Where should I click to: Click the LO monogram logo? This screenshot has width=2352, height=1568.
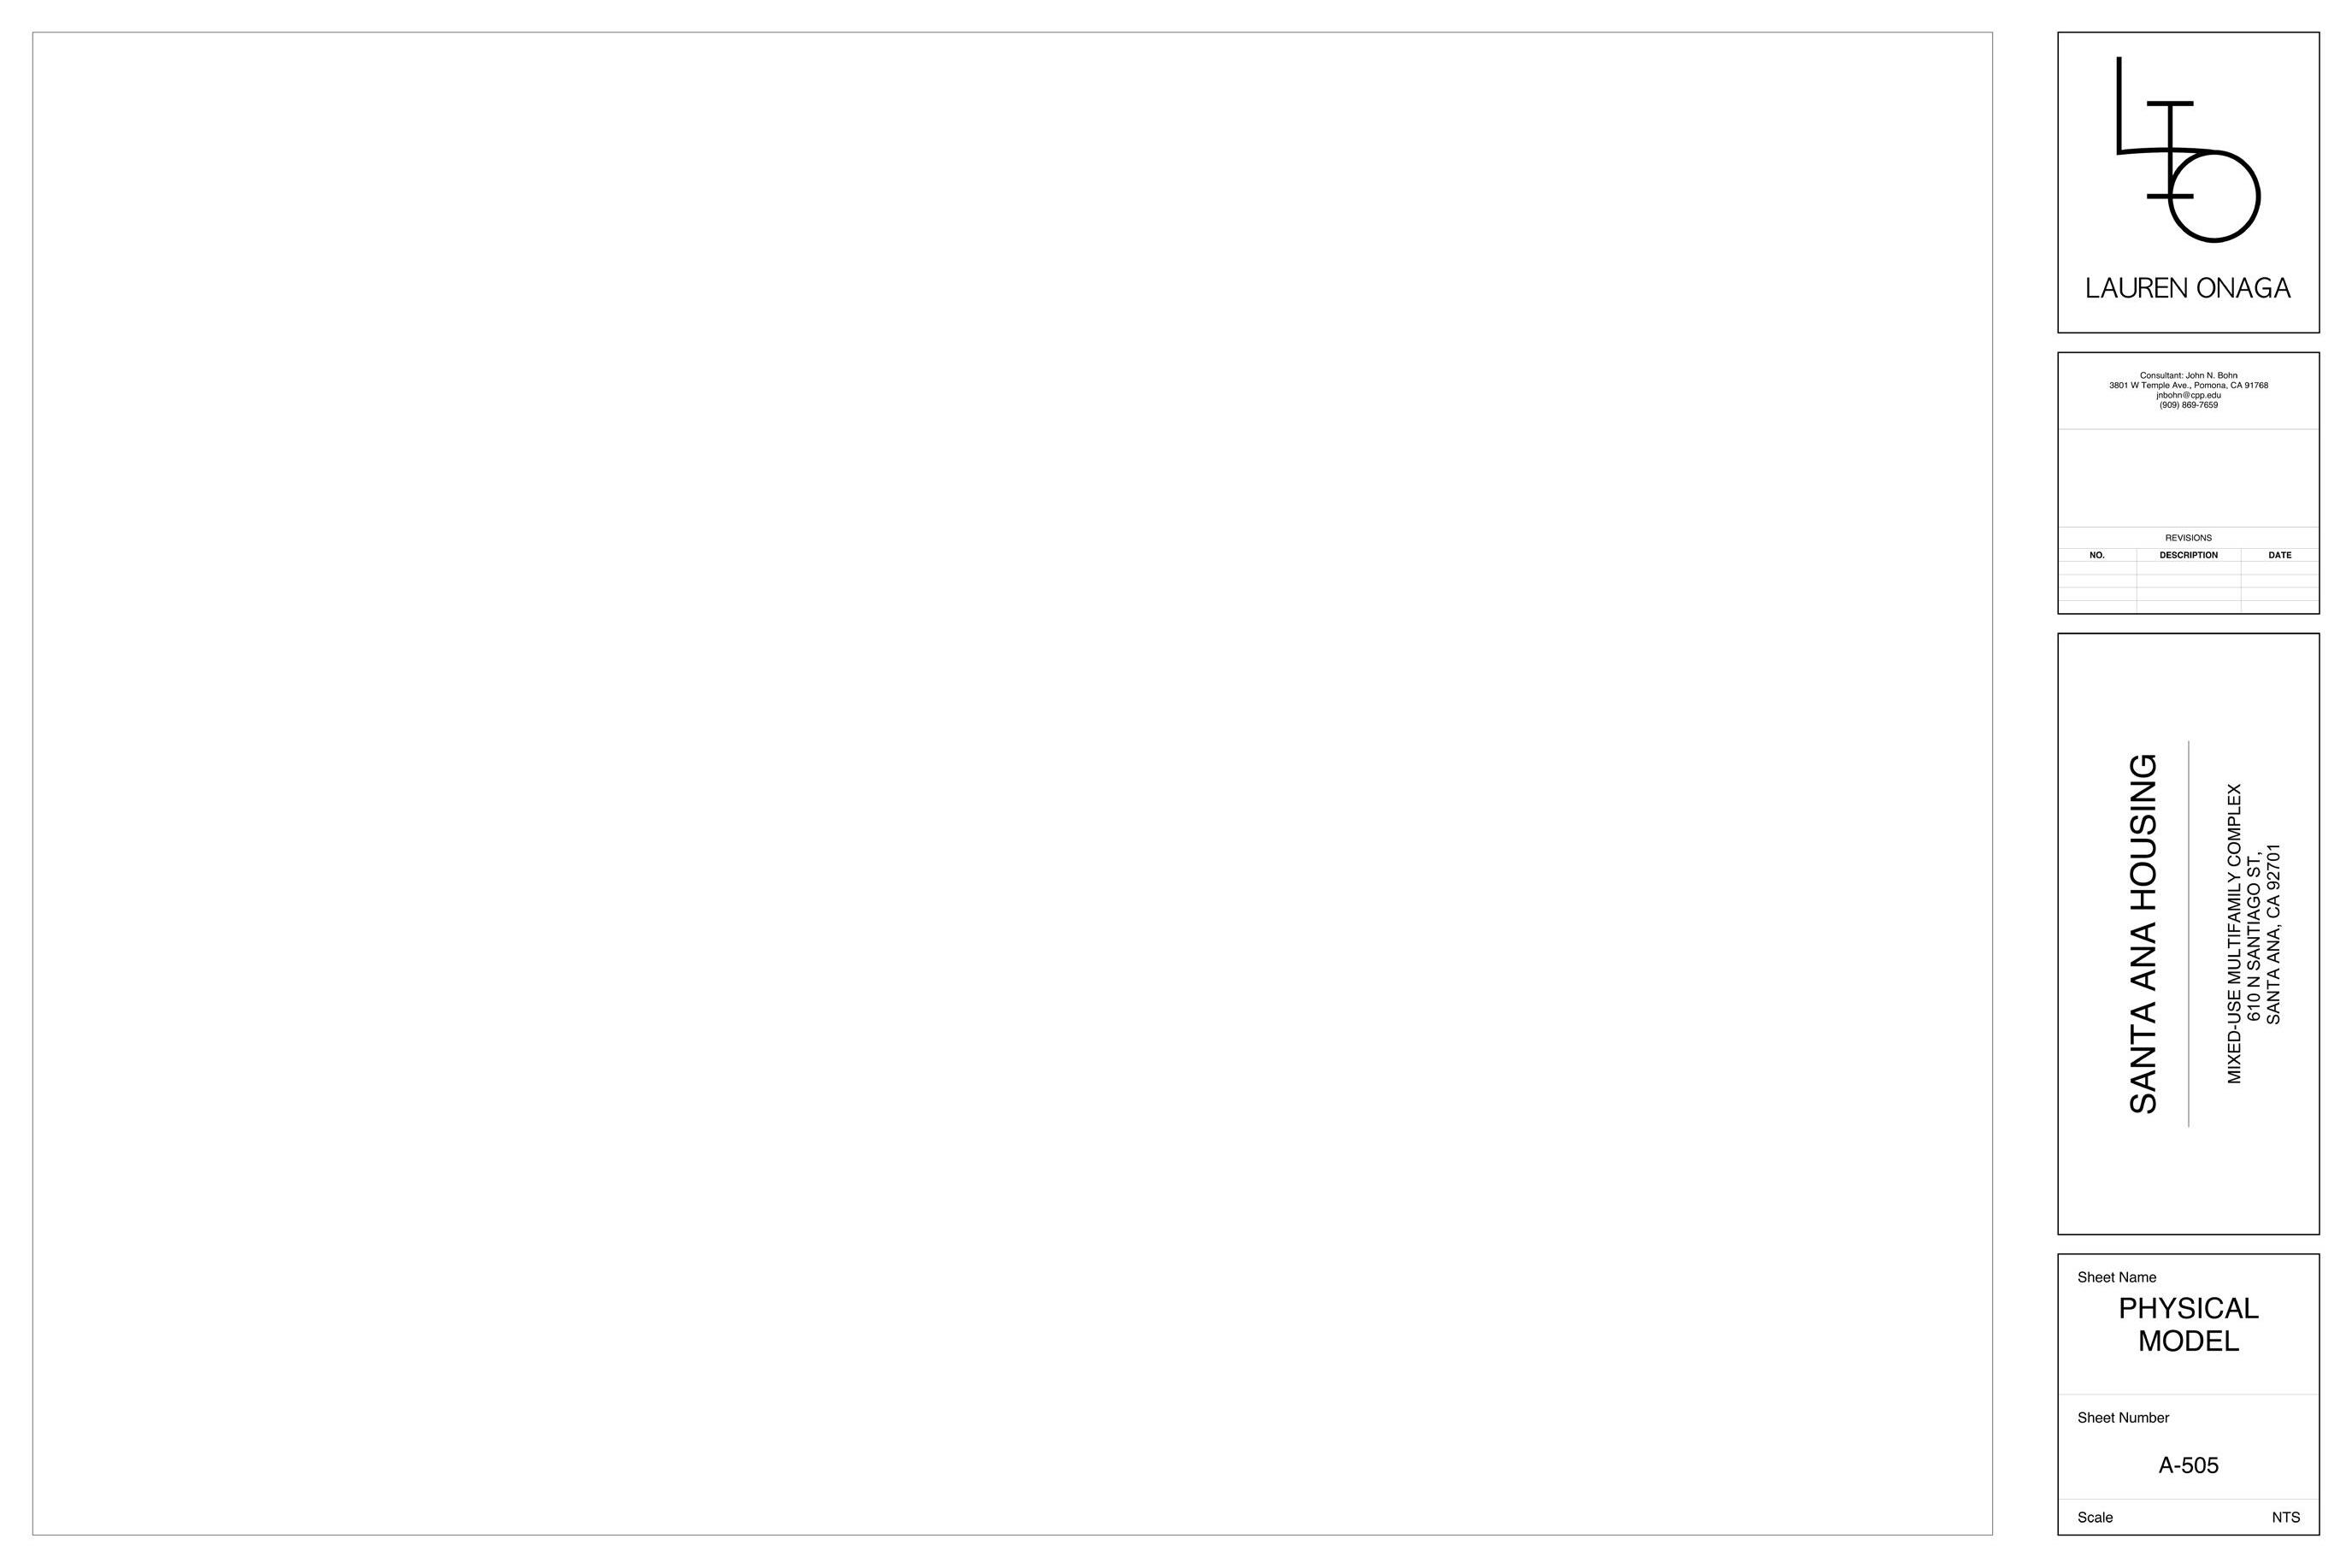click(2188, 149)
